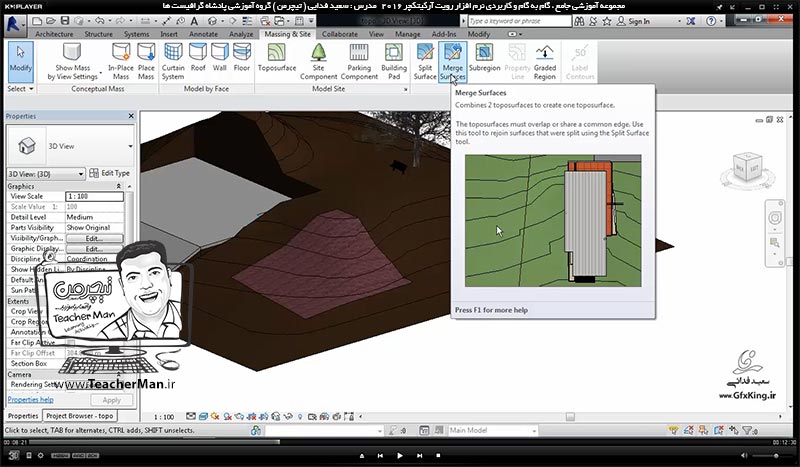This screenshot has width=800, height=467.
Task: Expand the Model Site panel dialog launcher arrow
Action: click(406, 89)
